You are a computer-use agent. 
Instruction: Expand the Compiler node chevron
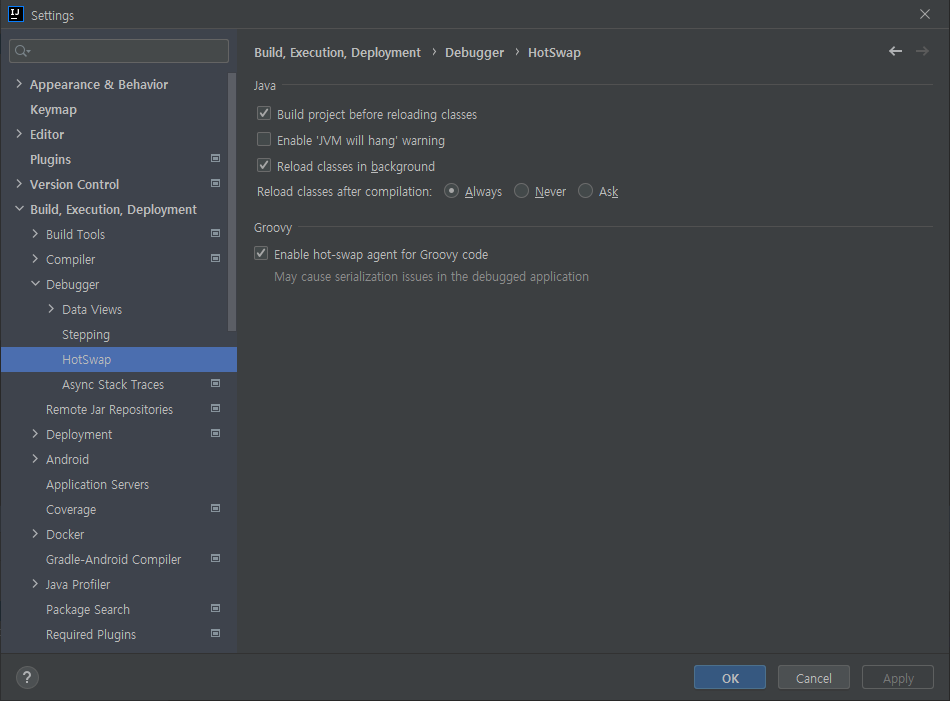pos(35,259)
